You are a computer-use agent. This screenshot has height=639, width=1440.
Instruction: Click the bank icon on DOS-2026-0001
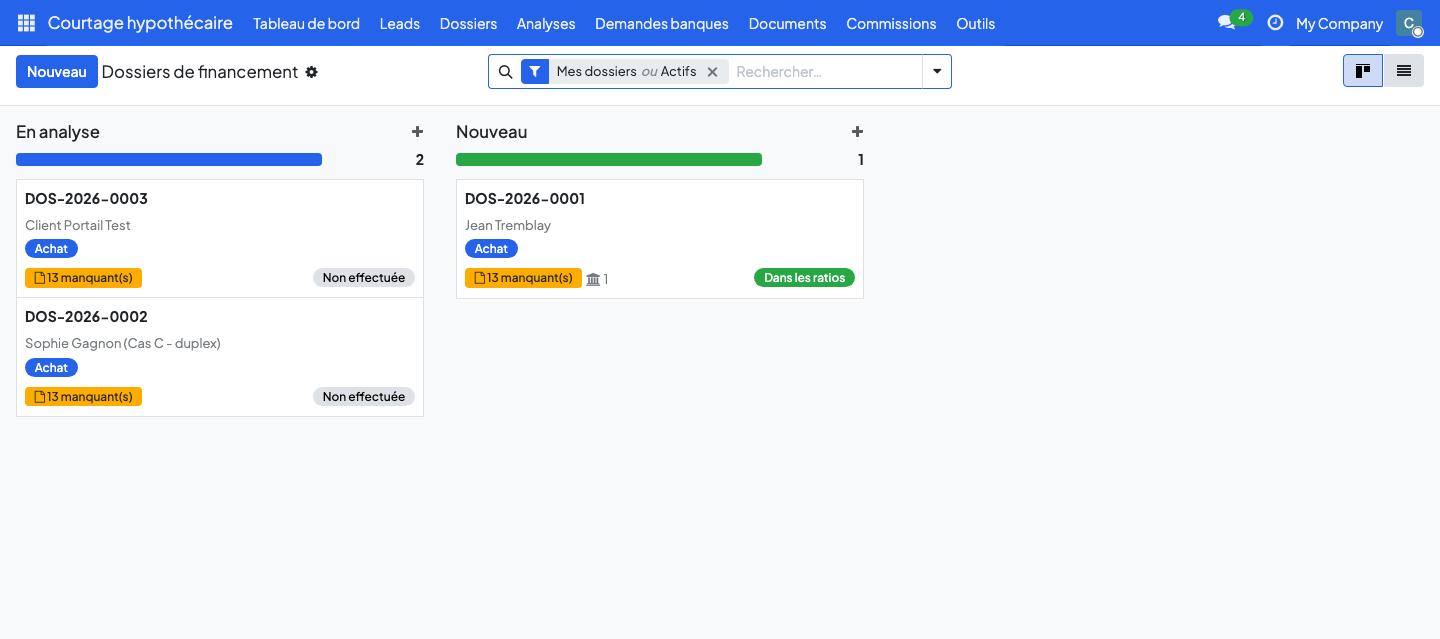click(x=593, y=279)
